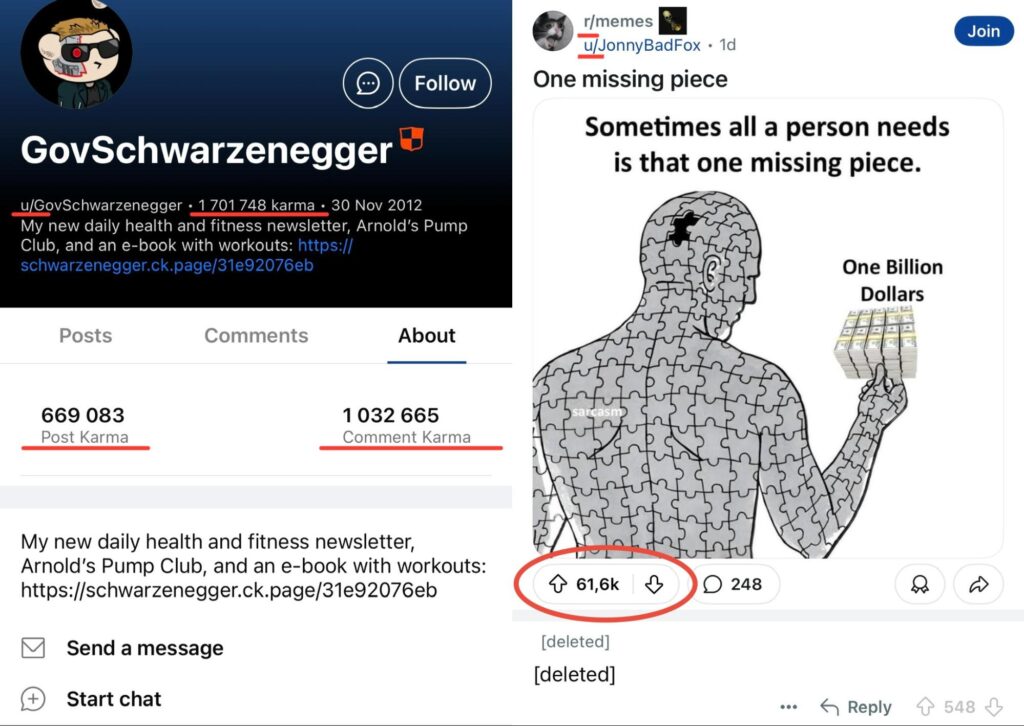Open u/JonnyBadFox user profile link
The height and width of the screenshot is (726, 1024).
coord(642,44)
